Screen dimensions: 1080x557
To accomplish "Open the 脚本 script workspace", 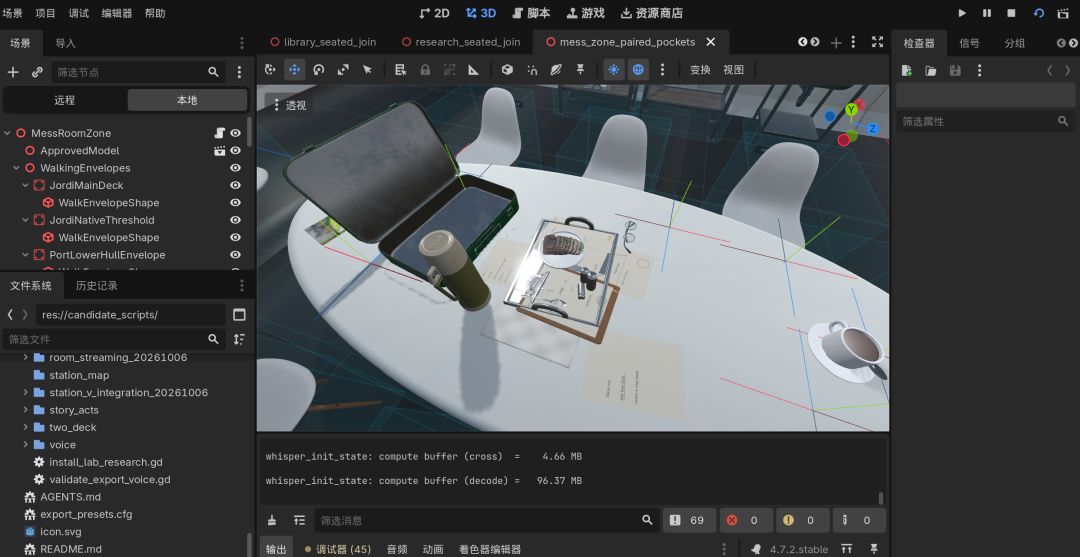I will [x=532, y=13].
